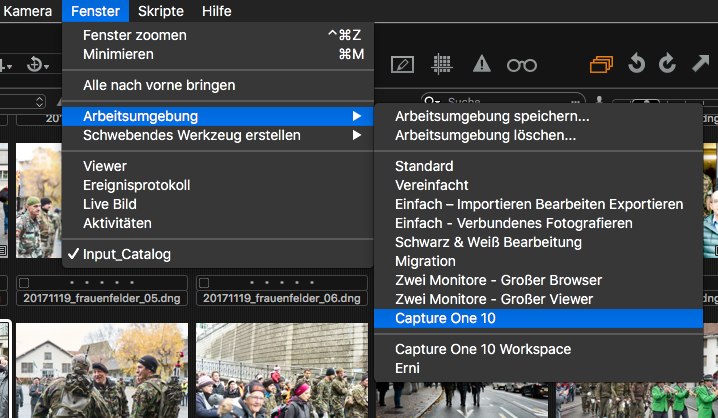Open the rotate tool dropdown icon
The height and width of the screenshot is (418, 718).
[38, 65]
